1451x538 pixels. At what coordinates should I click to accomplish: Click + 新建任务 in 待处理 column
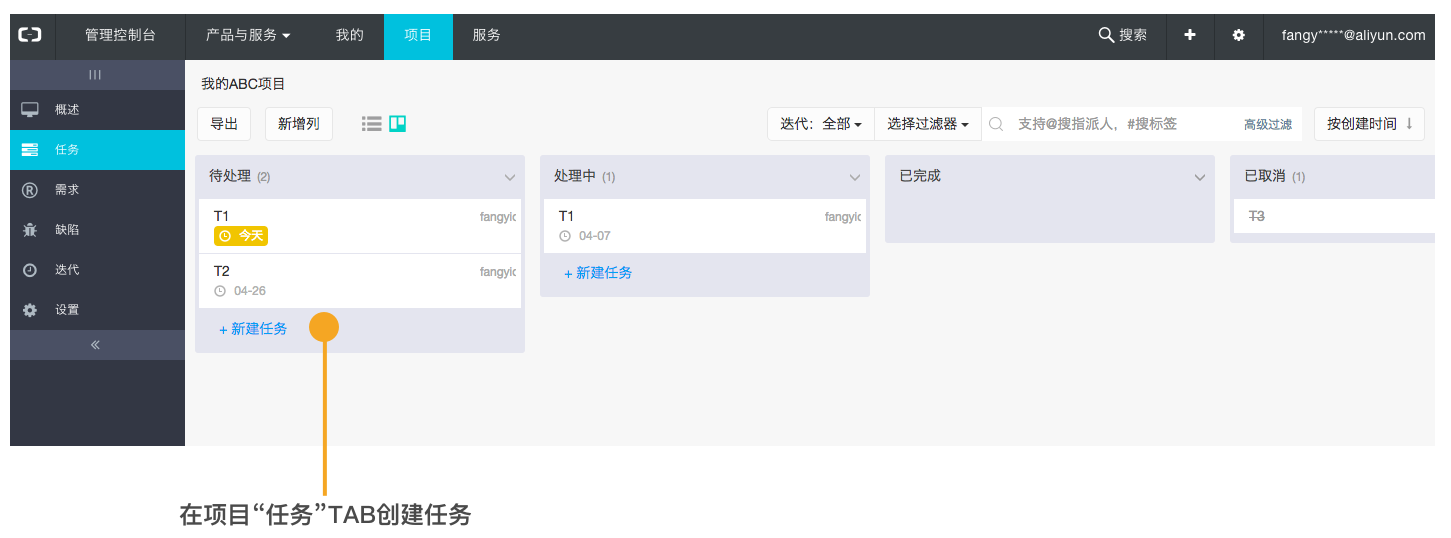coord(253,329)
